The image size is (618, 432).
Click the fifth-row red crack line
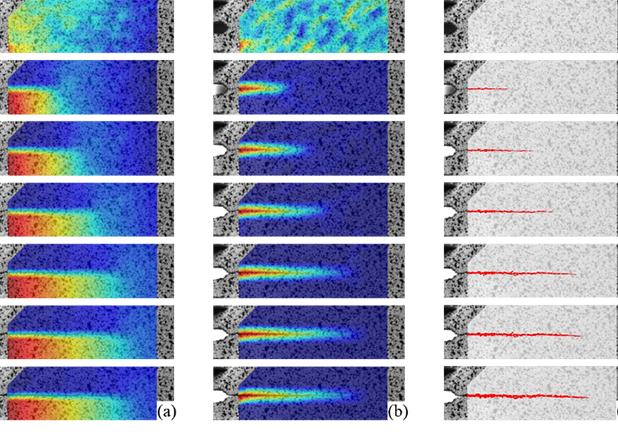(520, 273)
